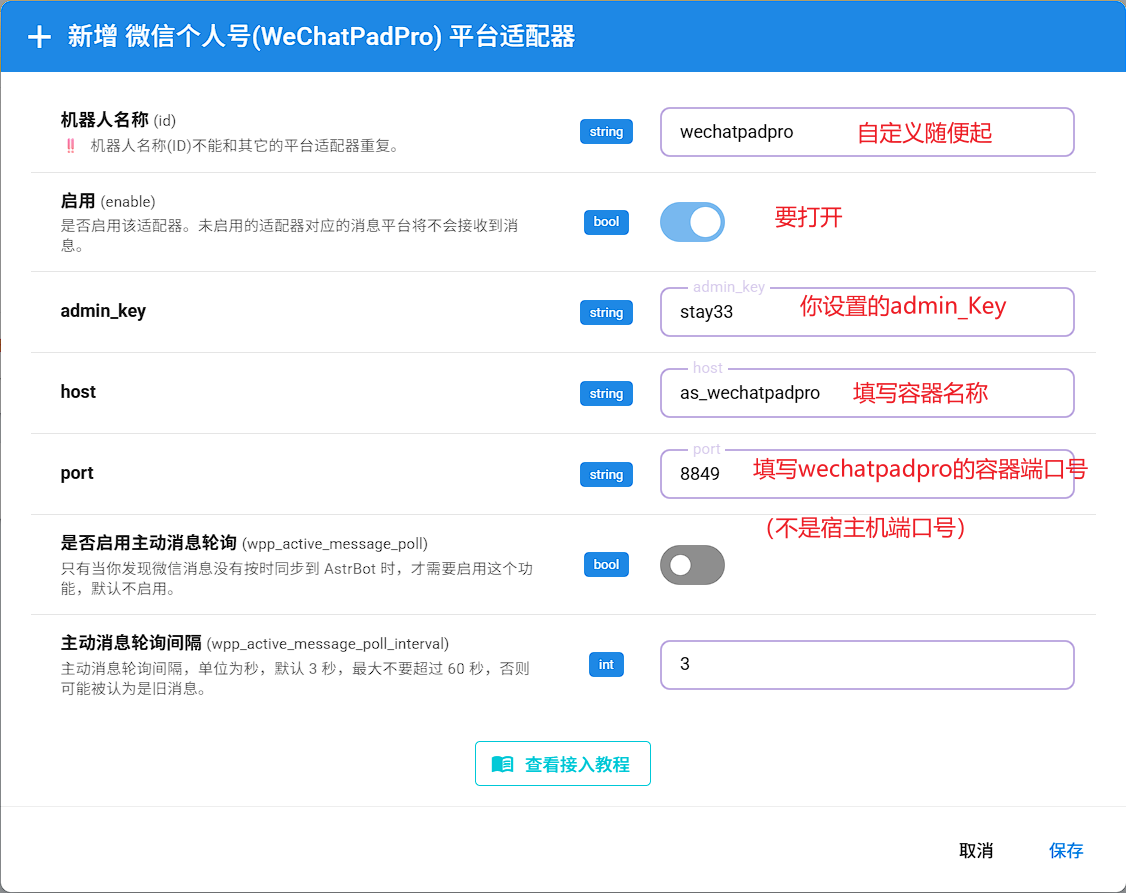1126x893 pixels.
Task: Click the dialog title 新增 微信个人号(WeChatPadPro) 平台适配器
Action: [x=322, y=37]
